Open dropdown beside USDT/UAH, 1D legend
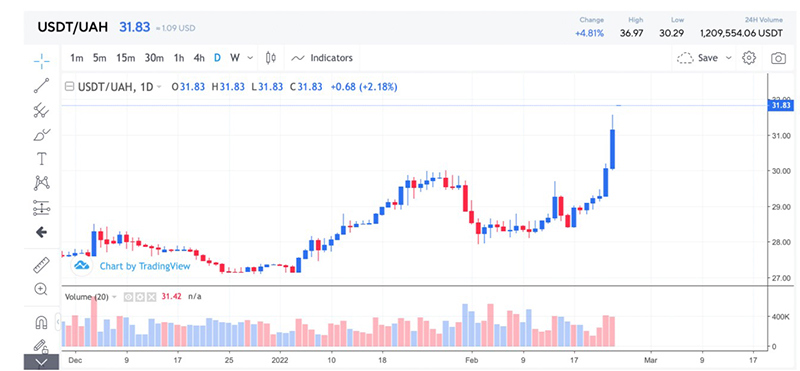Screen dimensions: 800x371 (x=159, y=87)
